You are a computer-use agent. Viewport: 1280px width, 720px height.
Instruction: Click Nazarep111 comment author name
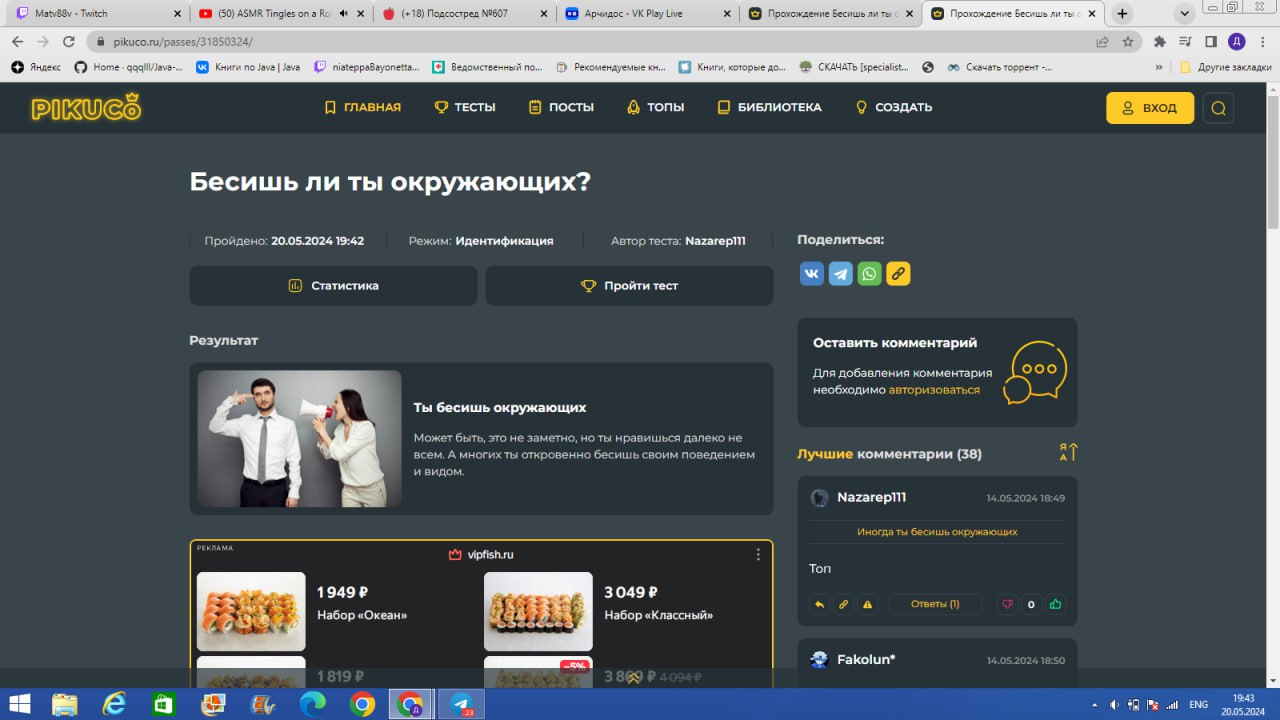pyautogui.click(x=871, y=497)
